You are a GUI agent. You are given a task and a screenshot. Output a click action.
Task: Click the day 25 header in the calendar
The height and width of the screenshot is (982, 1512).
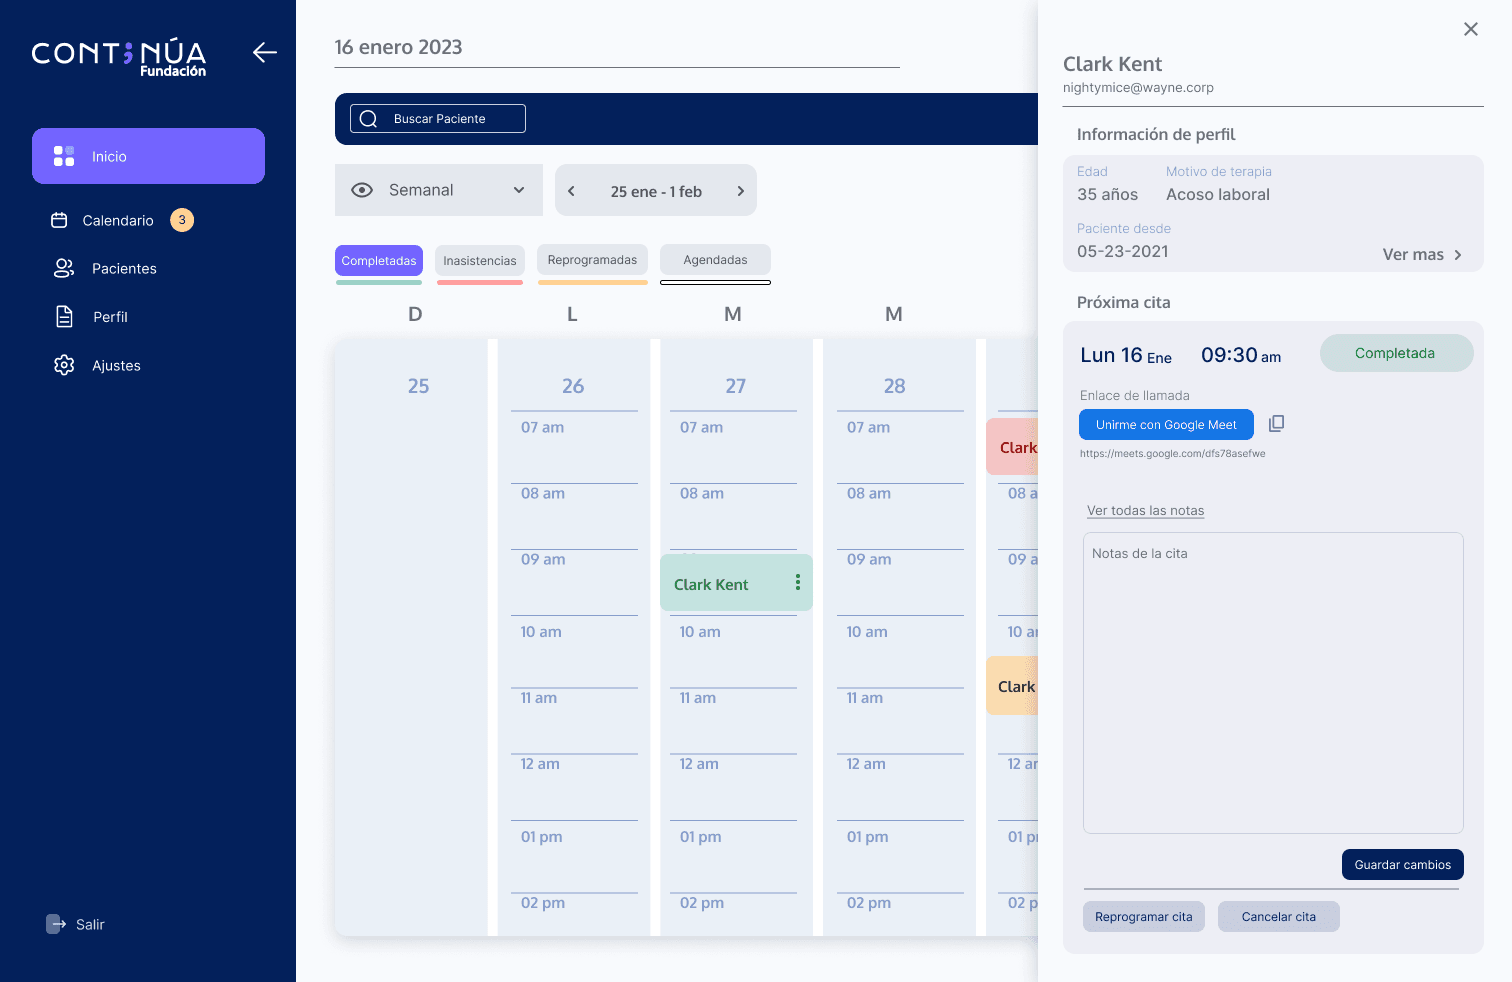[x=418, y=386]
